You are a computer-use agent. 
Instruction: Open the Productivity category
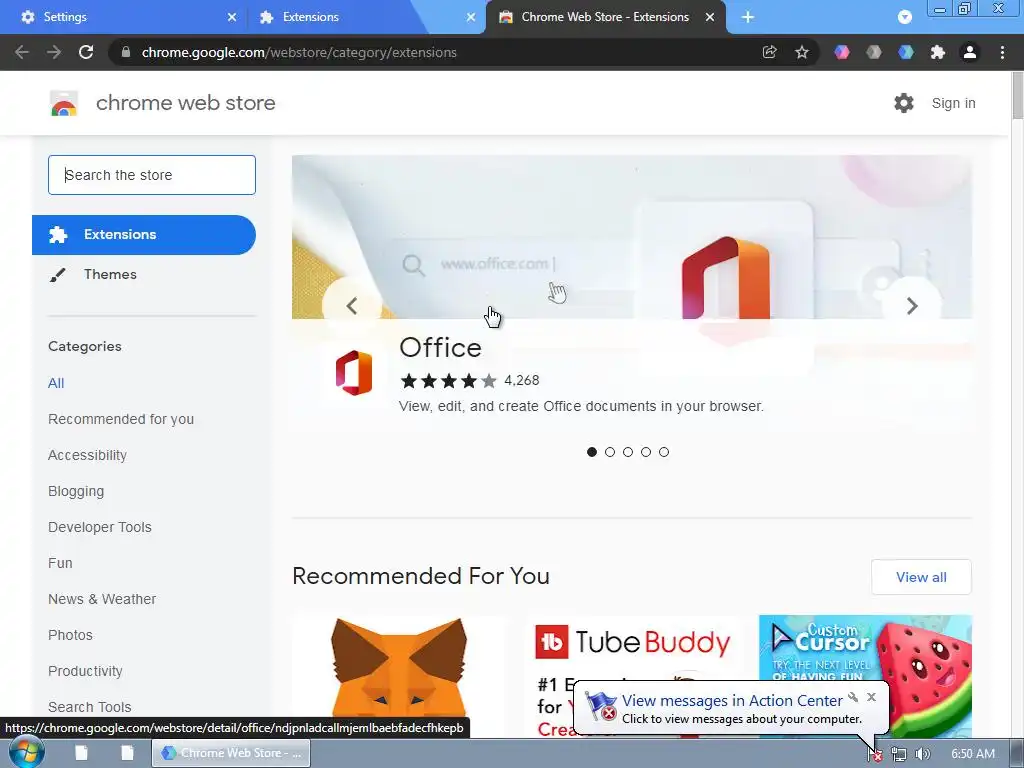[x=86, y=671]
